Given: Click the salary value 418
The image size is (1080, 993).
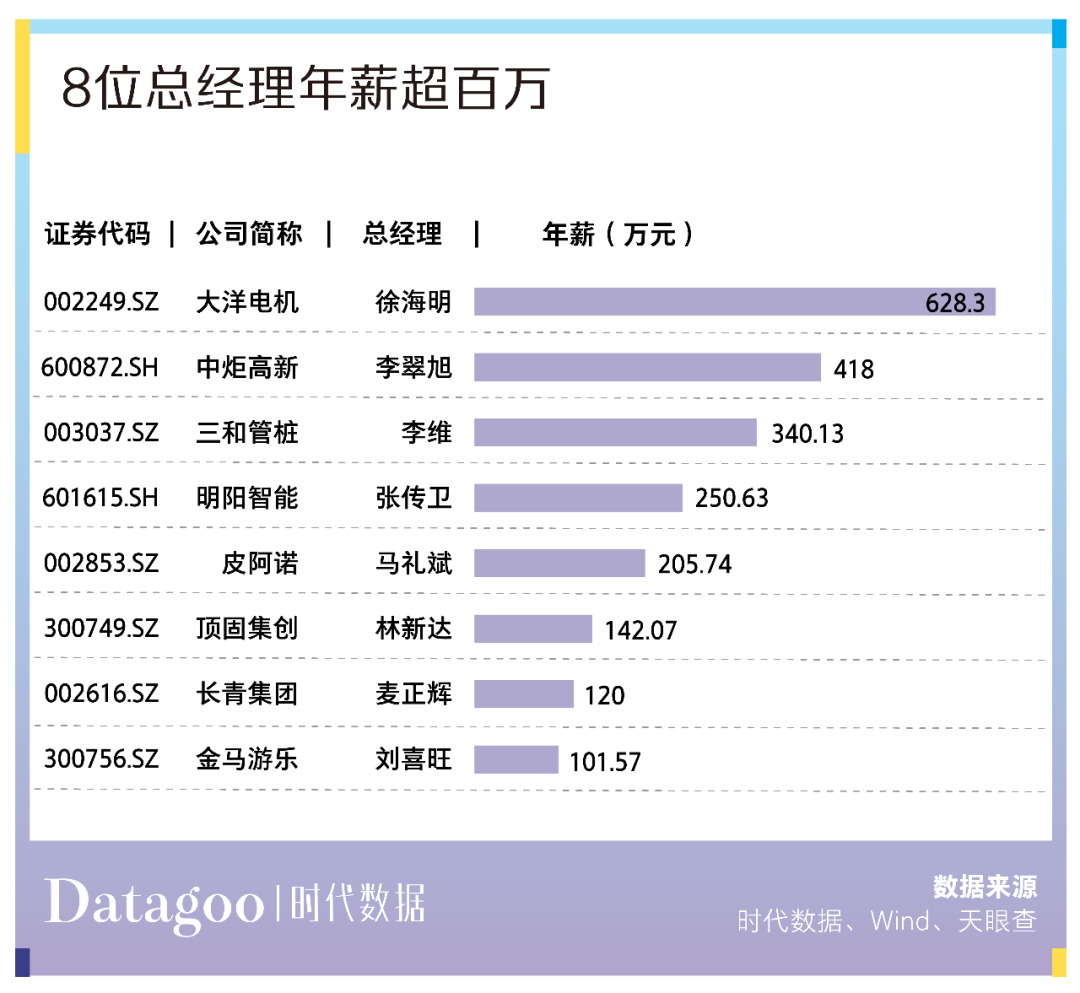Looking at the screenshot, I should point(853,369).
